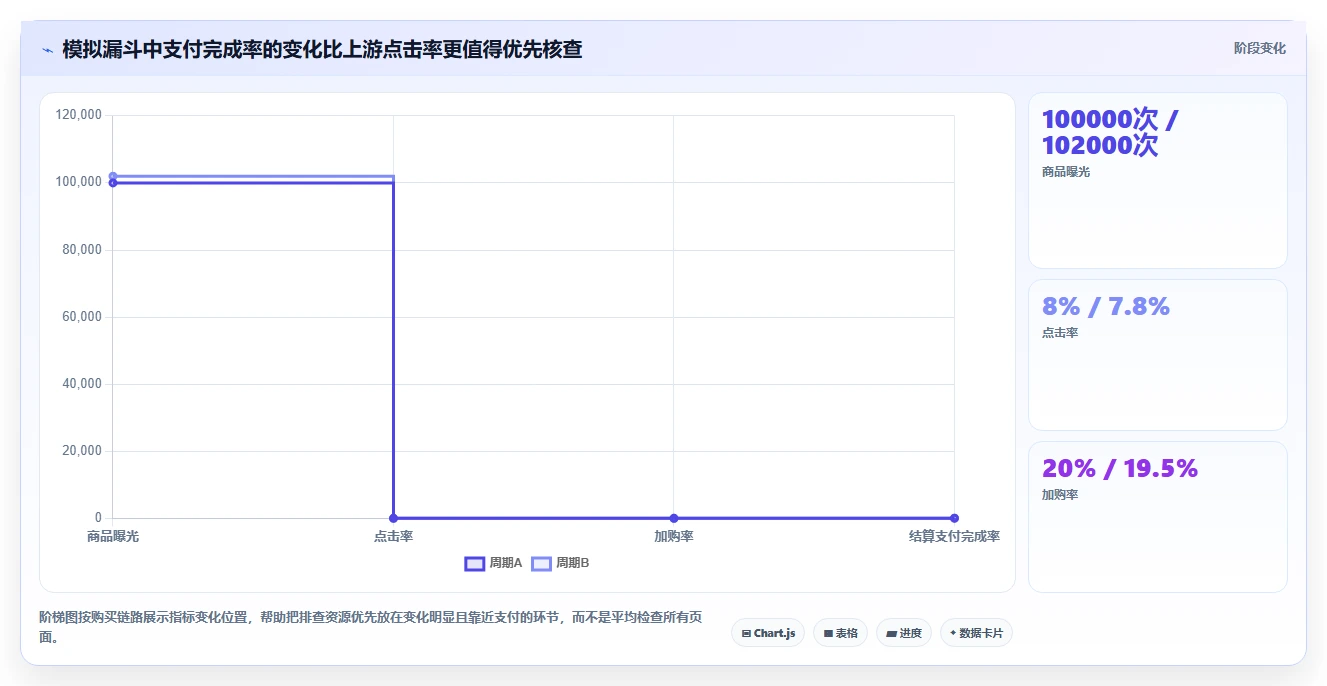Image resolution: width=1327 pixels, height=686 pixels.
Task: Click the 100,000 y-axis value
Action: point(79,182)
